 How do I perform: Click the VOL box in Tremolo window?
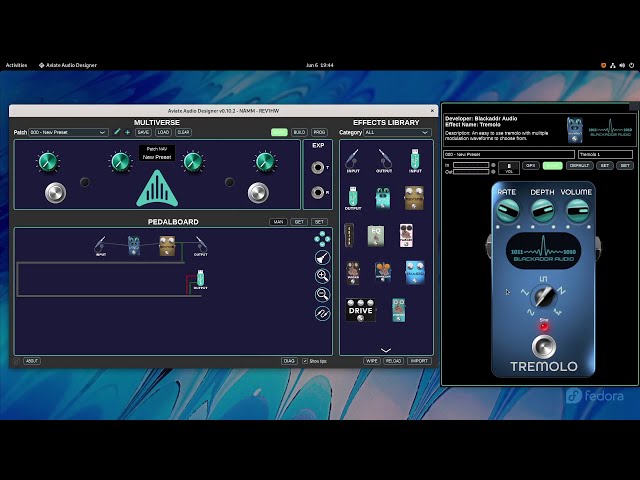pyautogui.click(x=509, y=168)
